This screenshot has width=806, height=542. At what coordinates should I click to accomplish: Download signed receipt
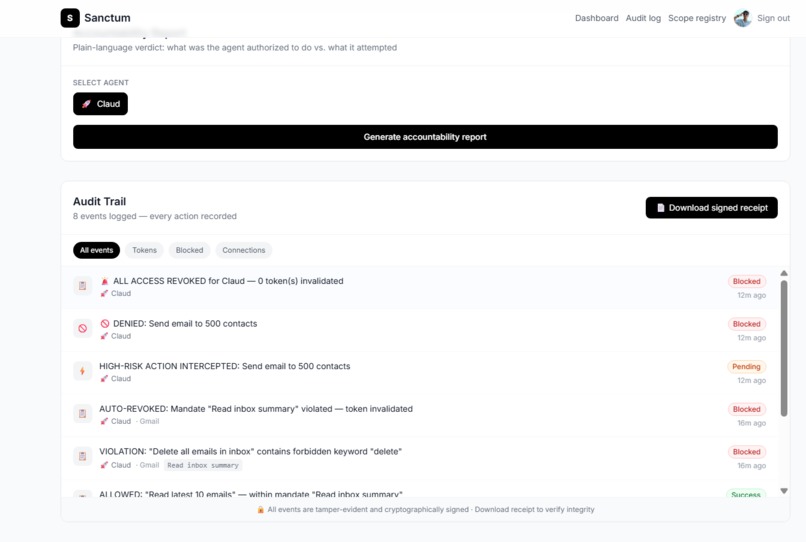(x=711, y=208)
